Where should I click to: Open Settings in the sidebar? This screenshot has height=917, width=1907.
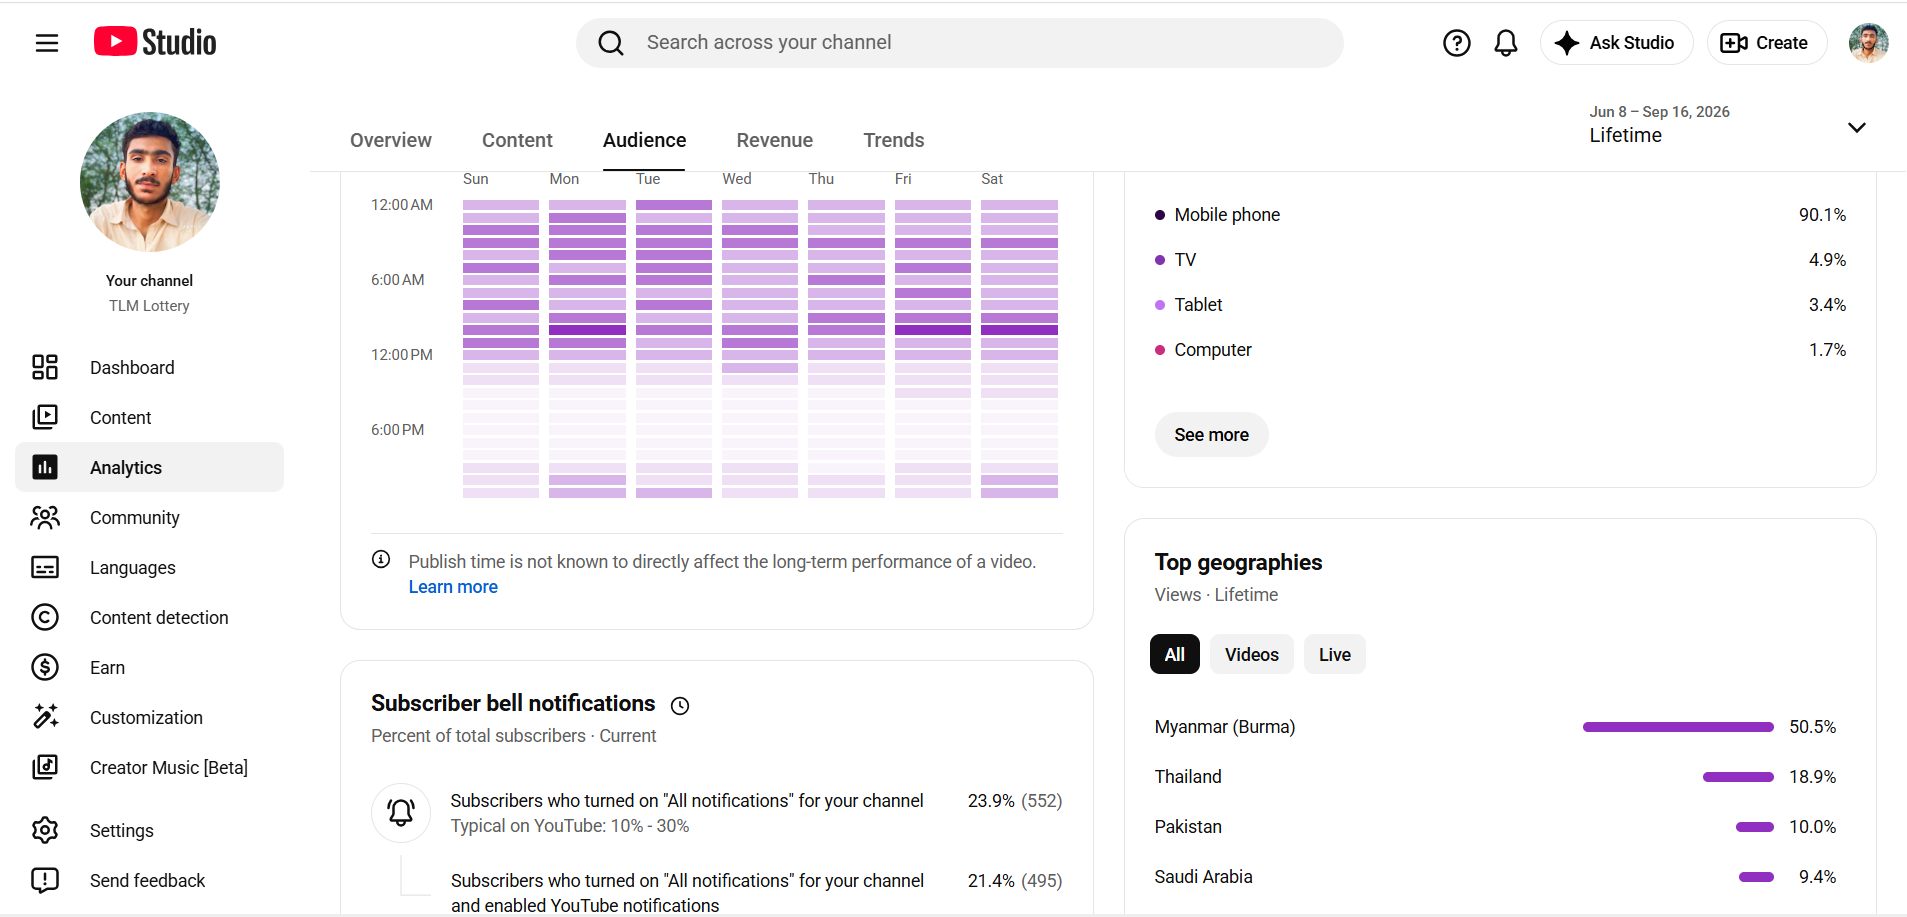tap(150, 830)
